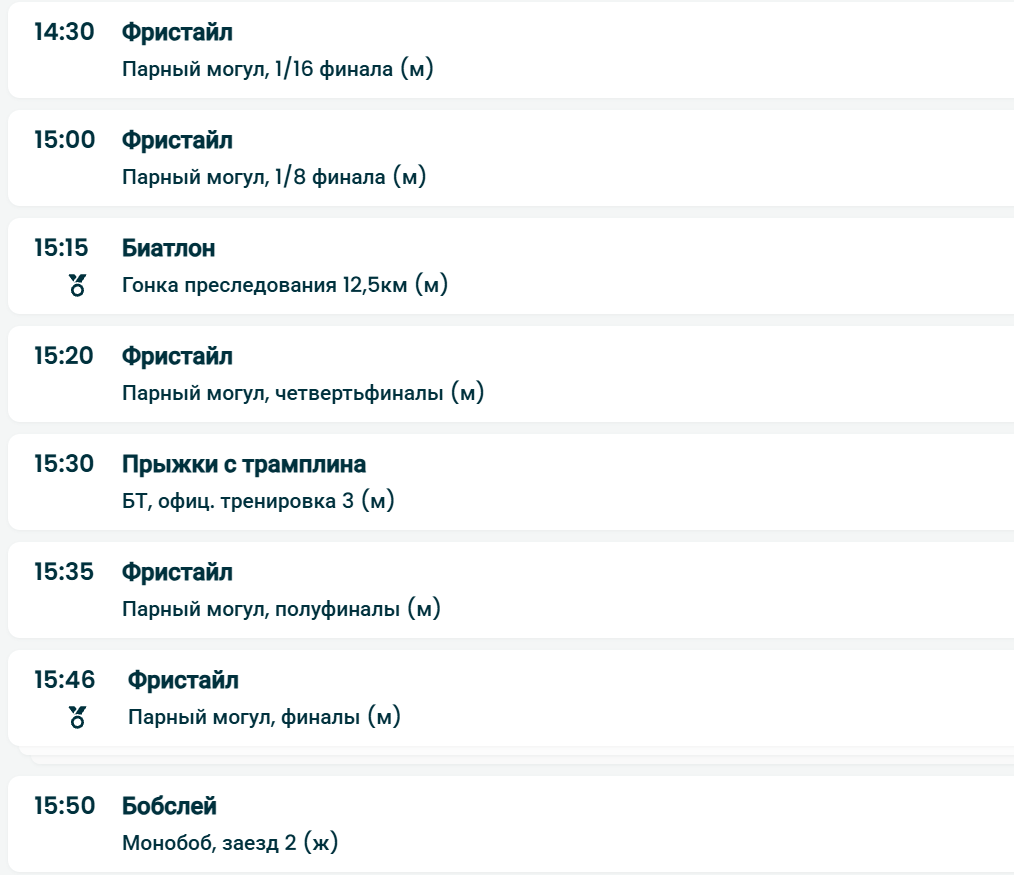Select the Фристайл title at 15:20

click(x=177, y=356)
